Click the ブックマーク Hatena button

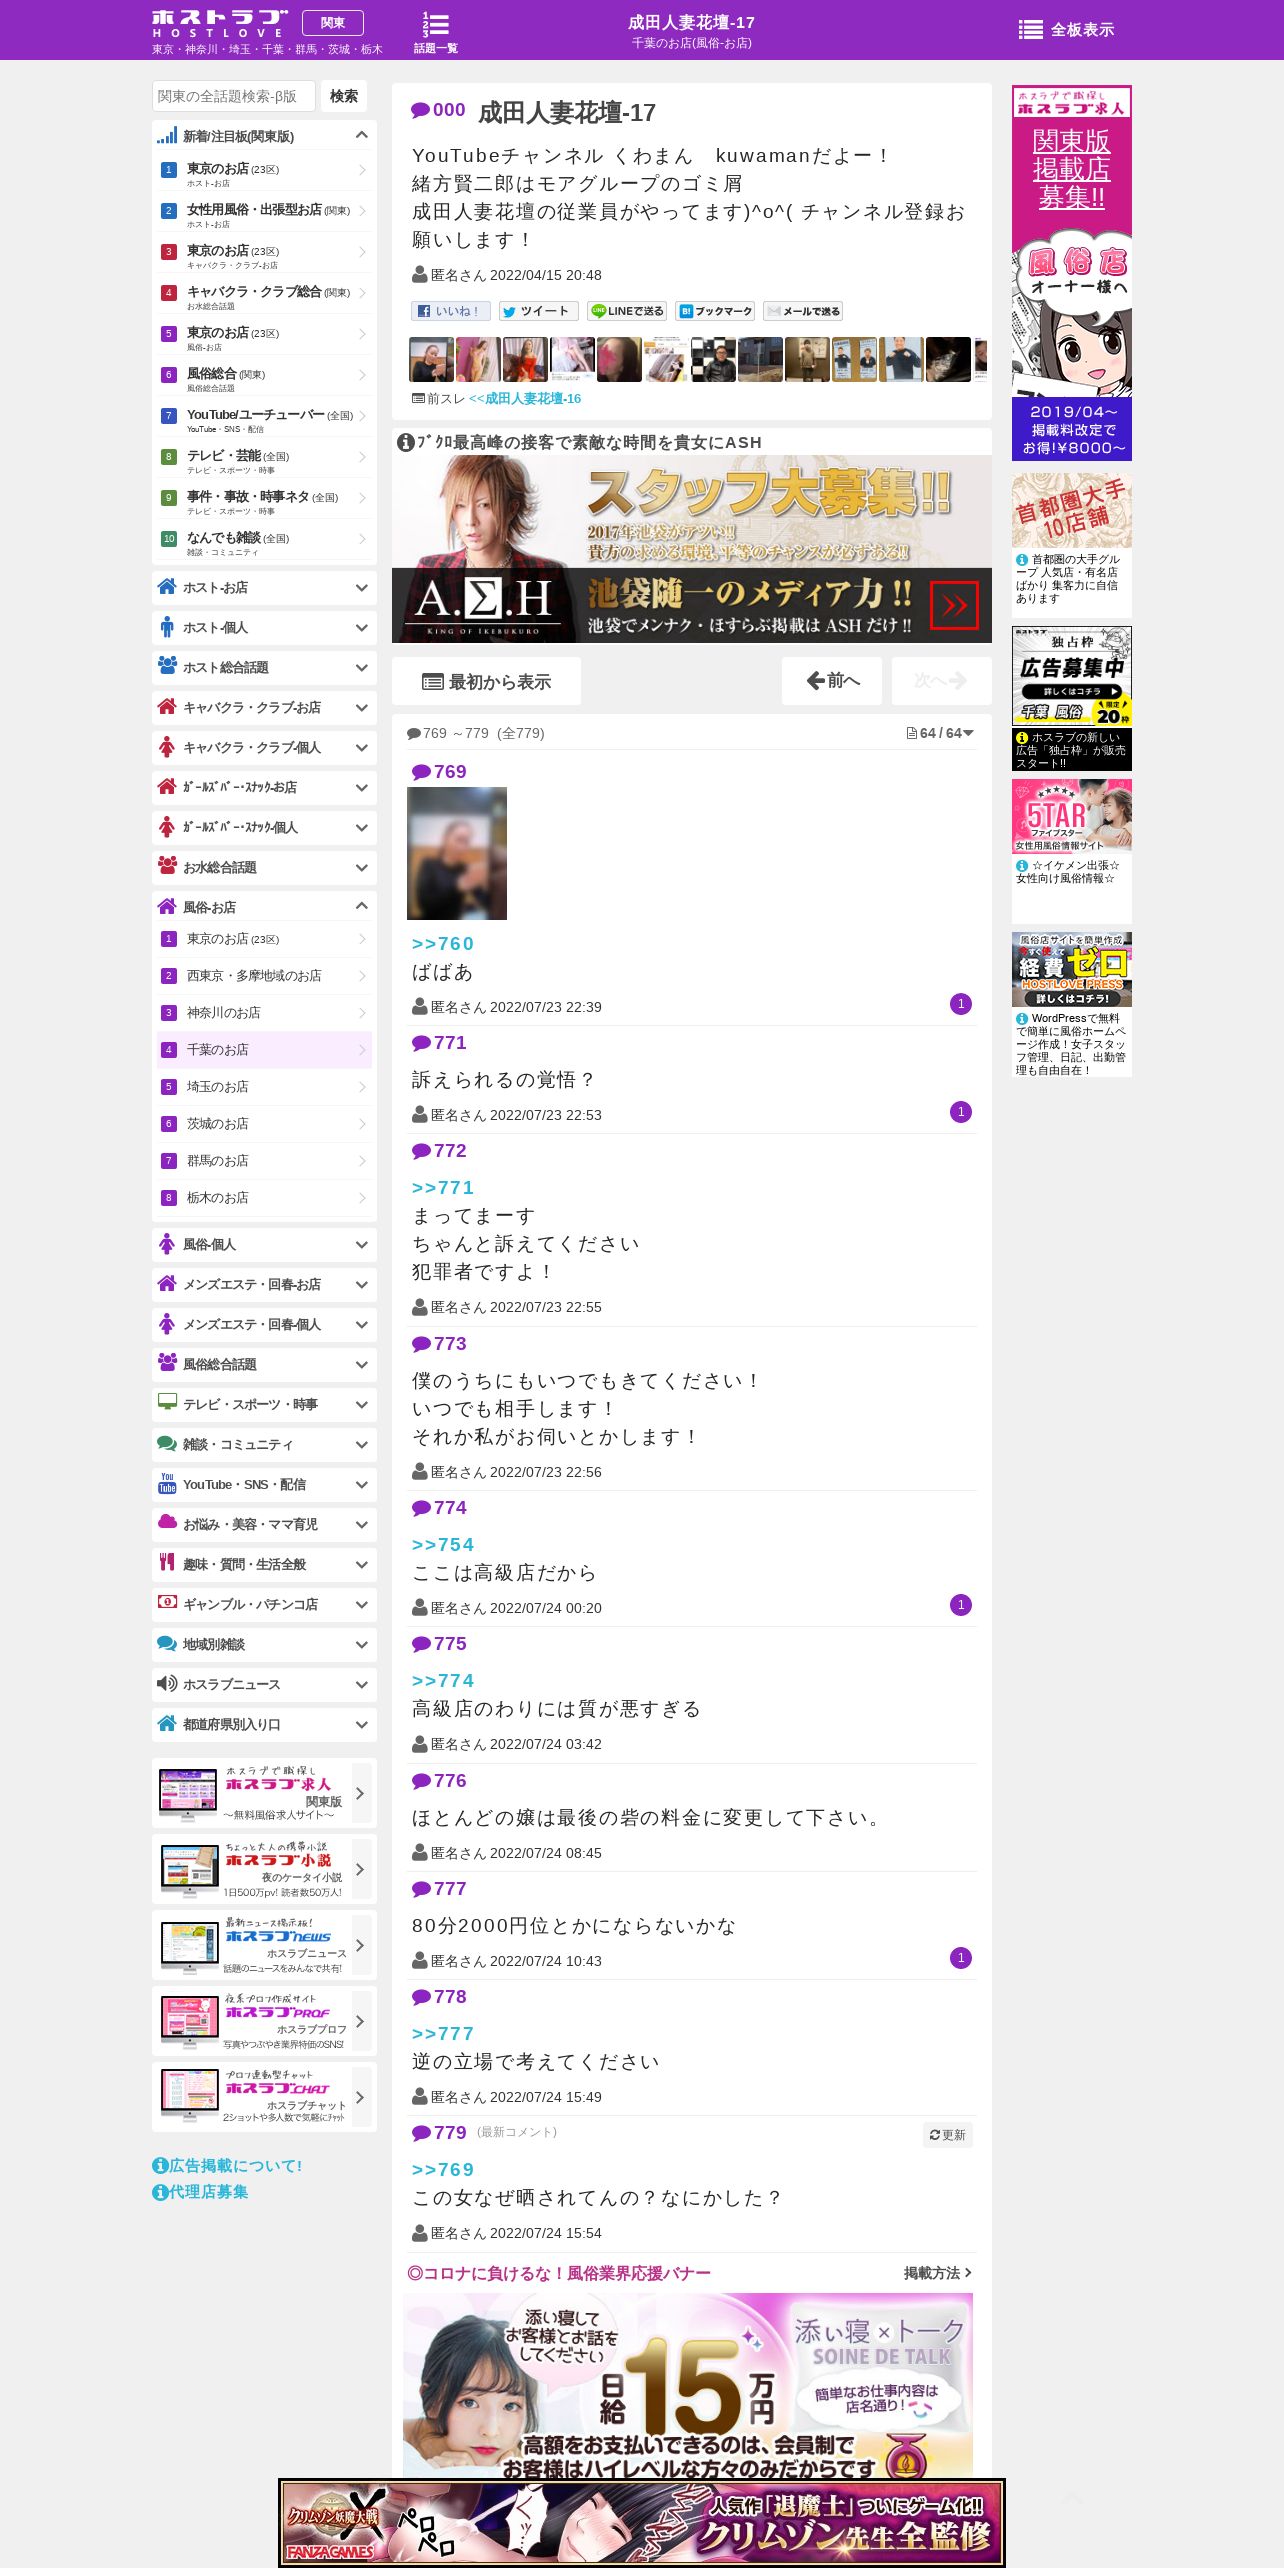pyautogui.click(x=715, y=311)
